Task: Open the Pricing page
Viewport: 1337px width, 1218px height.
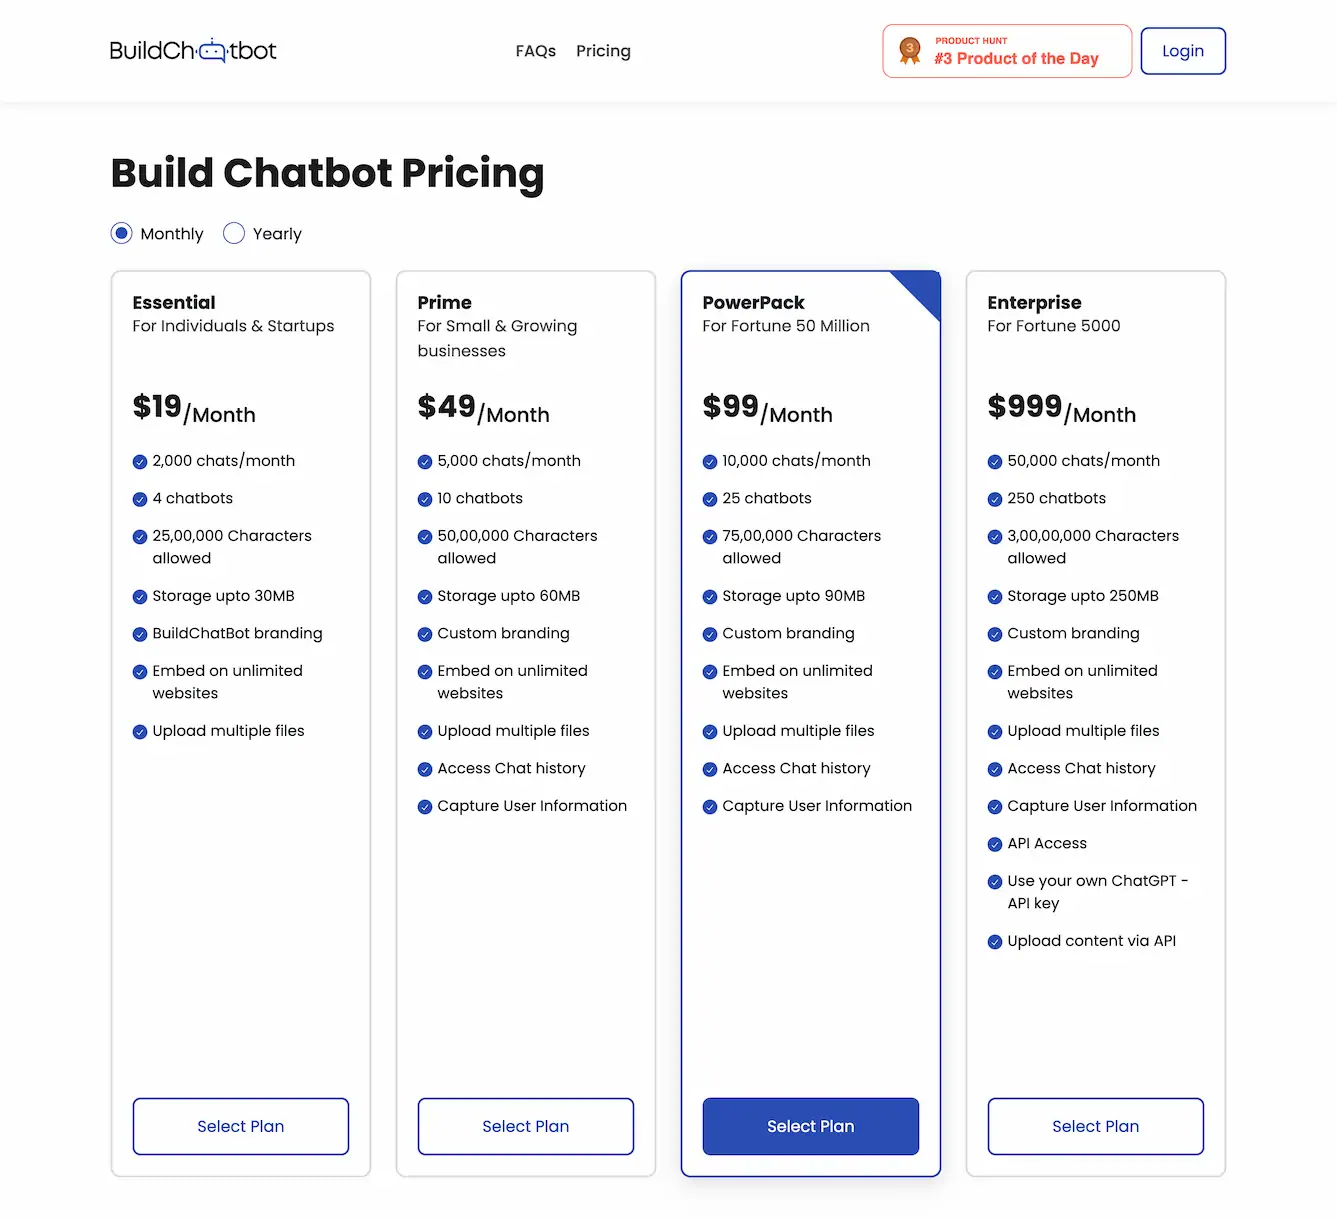Action: click(603, 50)
